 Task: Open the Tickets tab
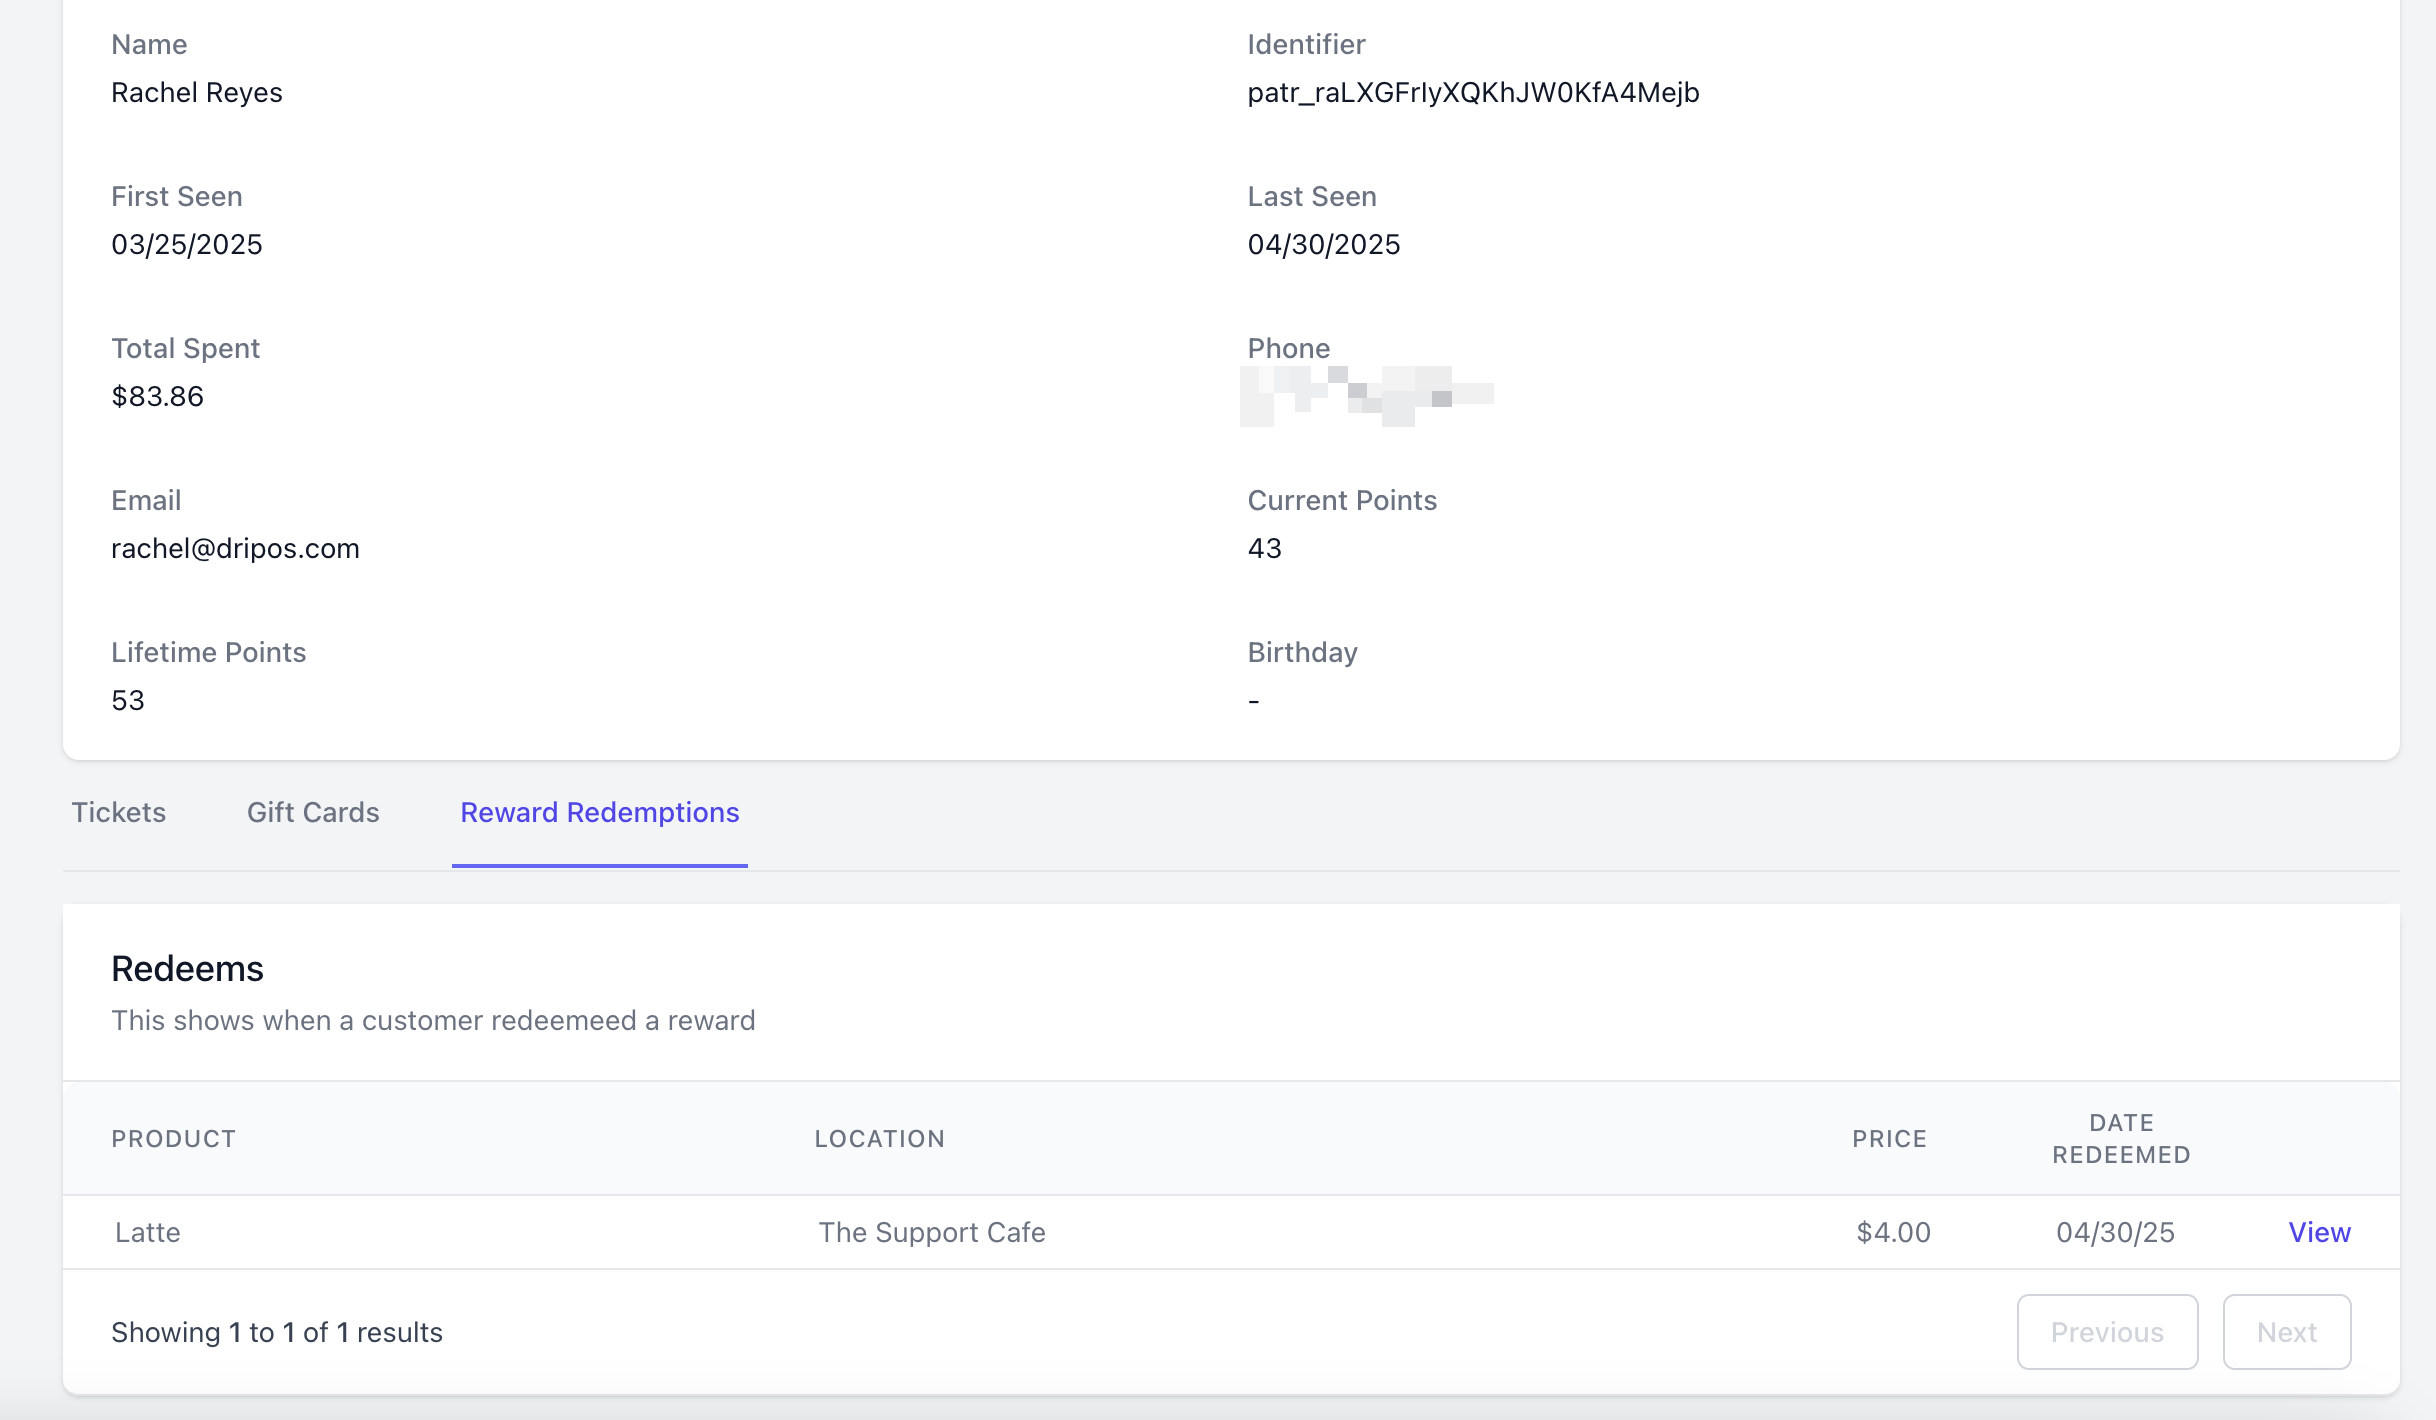pos(118,812)
